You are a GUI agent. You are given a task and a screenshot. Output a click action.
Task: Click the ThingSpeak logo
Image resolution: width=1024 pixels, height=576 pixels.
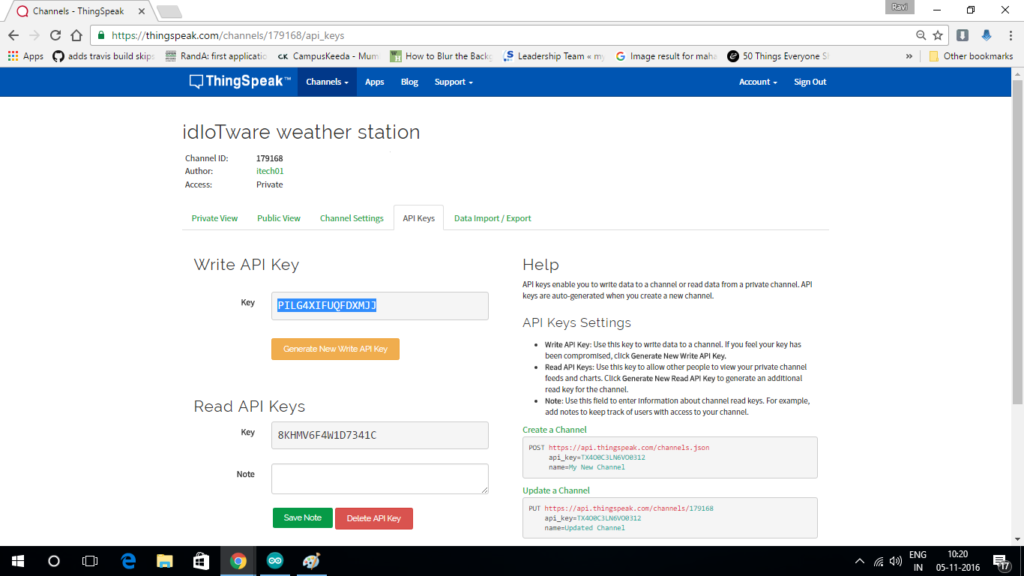coord(240,82)
